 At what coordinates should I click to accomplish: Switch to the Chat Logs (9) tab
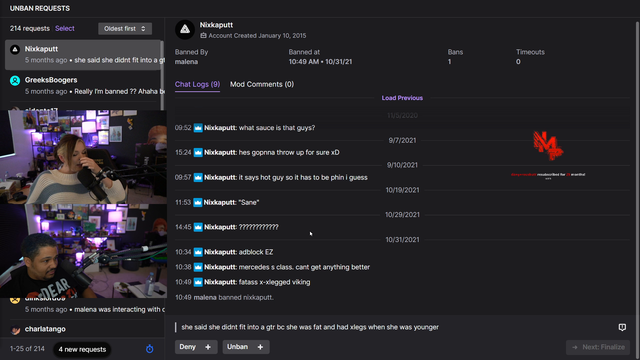point(198,84)
